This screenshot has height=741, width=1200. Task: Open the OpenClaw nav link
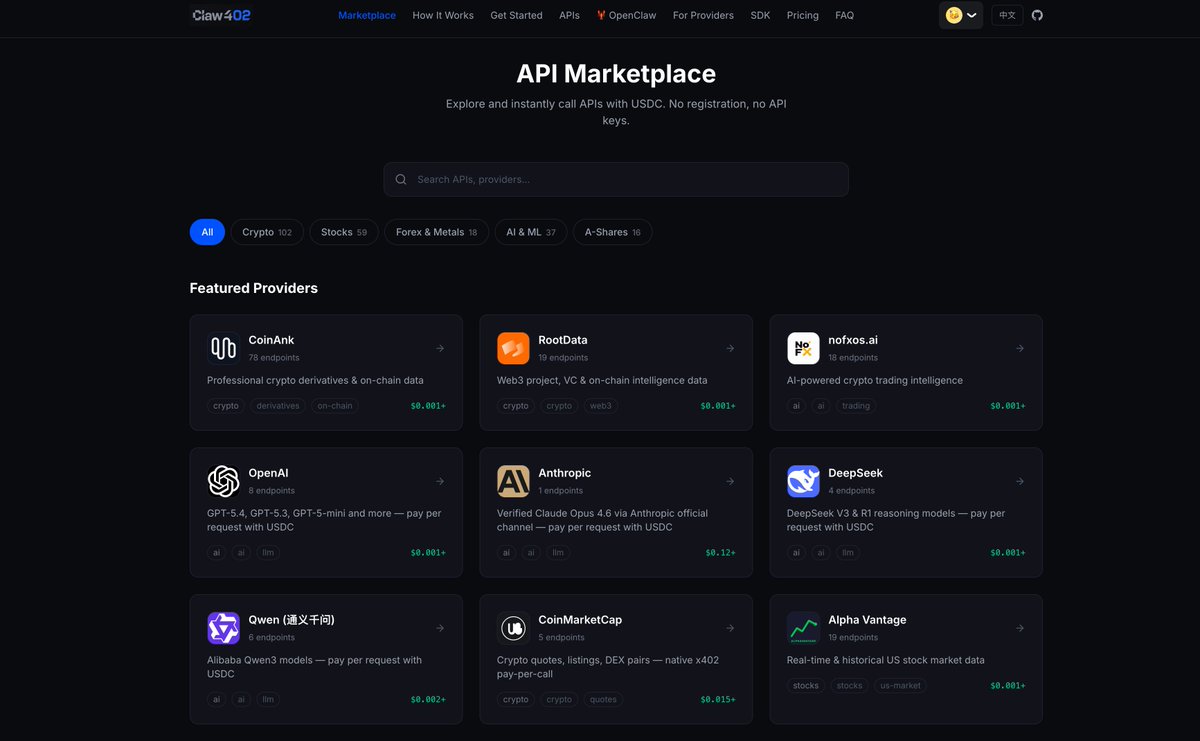626,15
